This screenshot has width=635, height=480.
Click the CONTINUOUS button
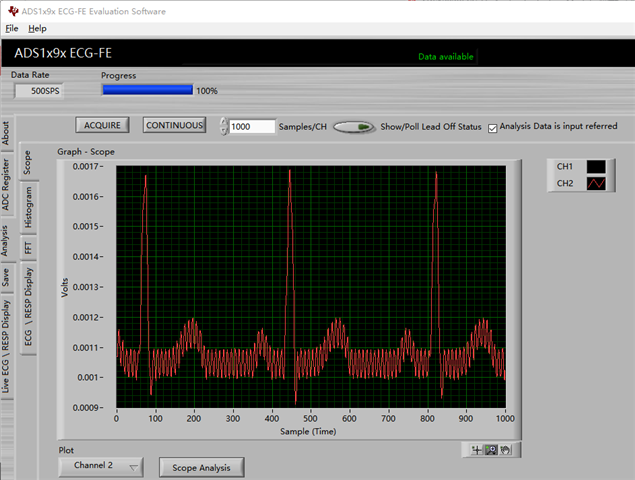point(175,125)
